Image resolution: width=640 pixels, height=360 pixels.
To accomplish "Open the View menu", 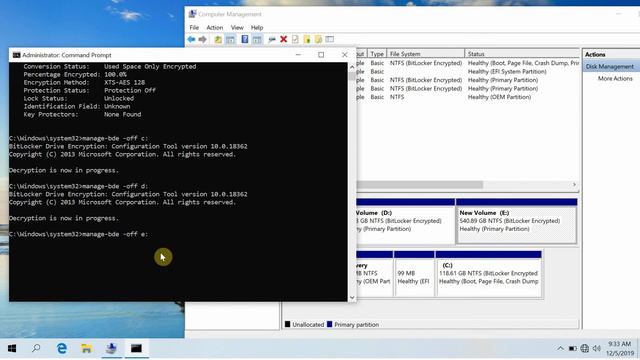I will (x=237, y=27).
